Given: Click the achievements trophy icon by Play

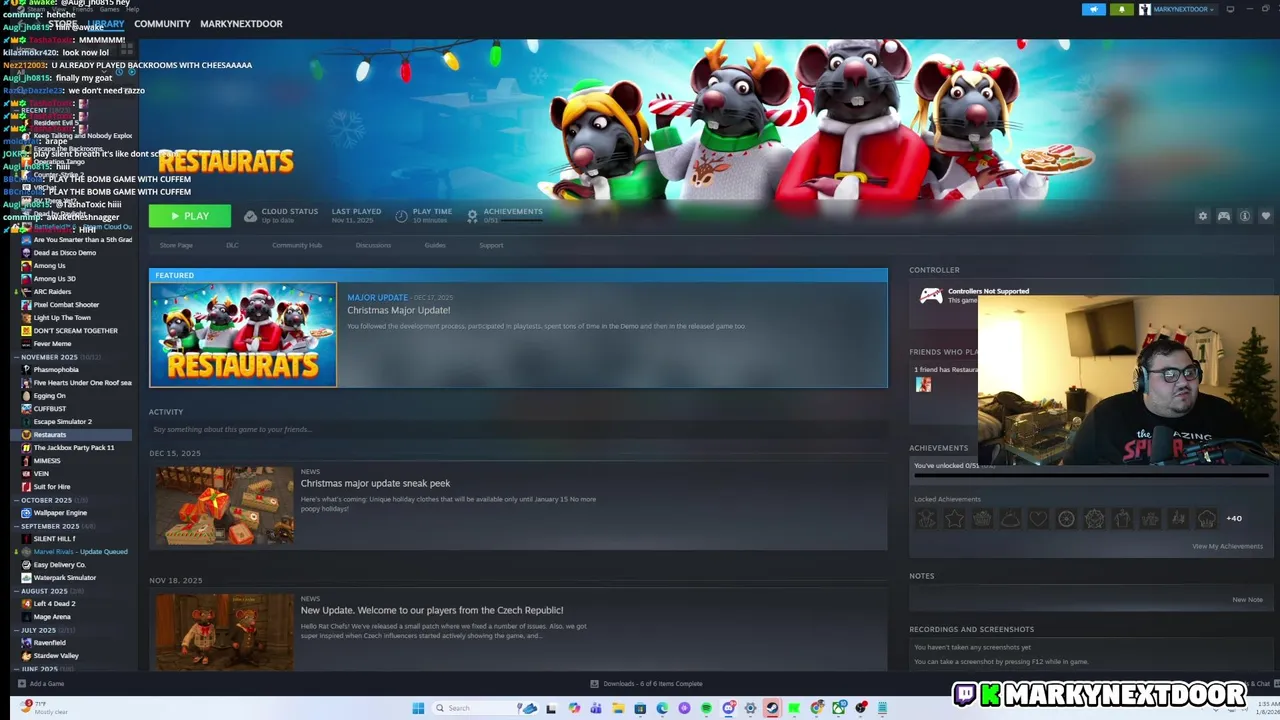Looking at the screenshot, I should pyautogui.click(x=472, y=216).
